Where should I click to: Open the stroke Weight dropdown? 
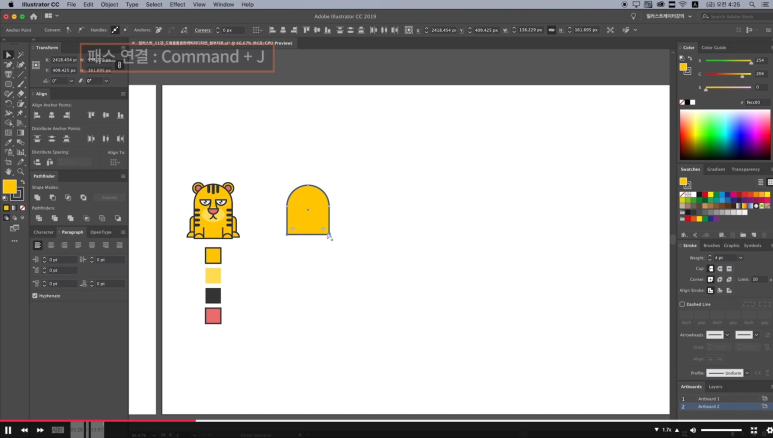point(740,258)
